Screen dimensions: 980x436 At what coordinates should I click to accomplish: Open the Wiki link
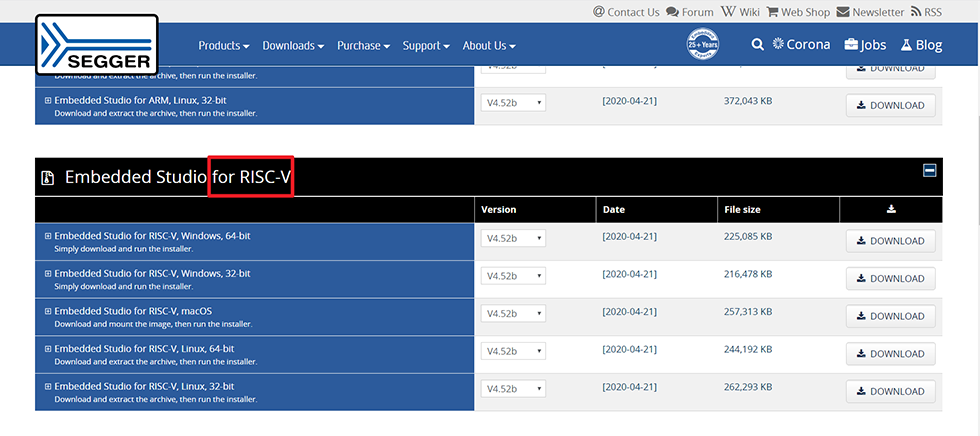740,12
